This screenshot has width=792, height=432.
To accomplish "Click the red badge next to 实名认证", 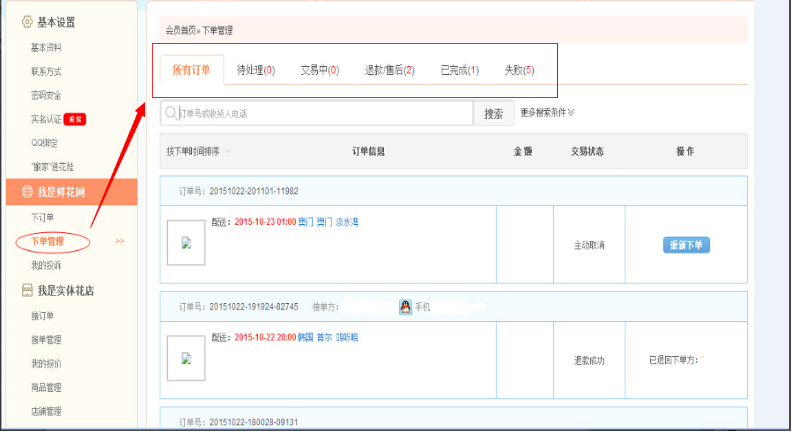I will tap(75, 119).
